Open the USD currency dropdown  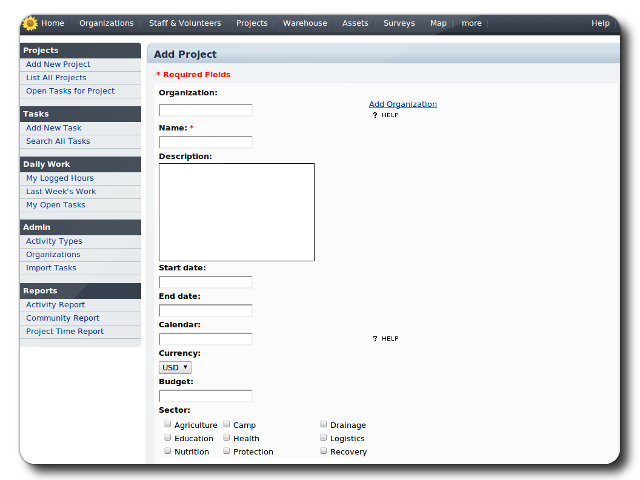tap(175, 368)
